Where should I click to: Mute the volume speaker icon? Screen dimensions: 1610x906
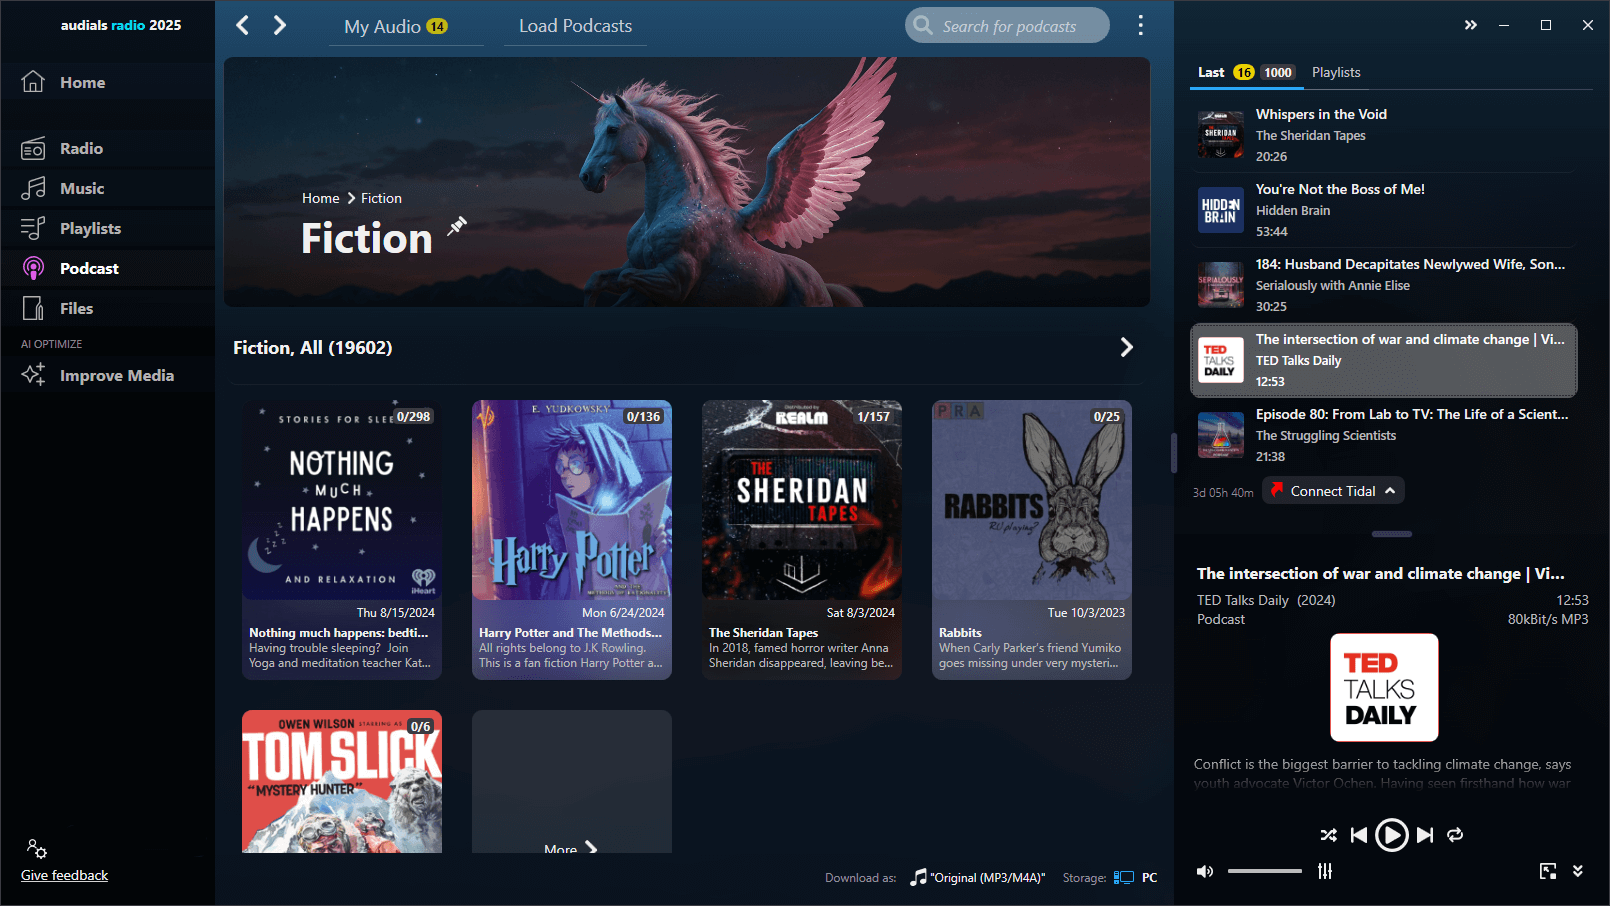(x=1205, y=871)
